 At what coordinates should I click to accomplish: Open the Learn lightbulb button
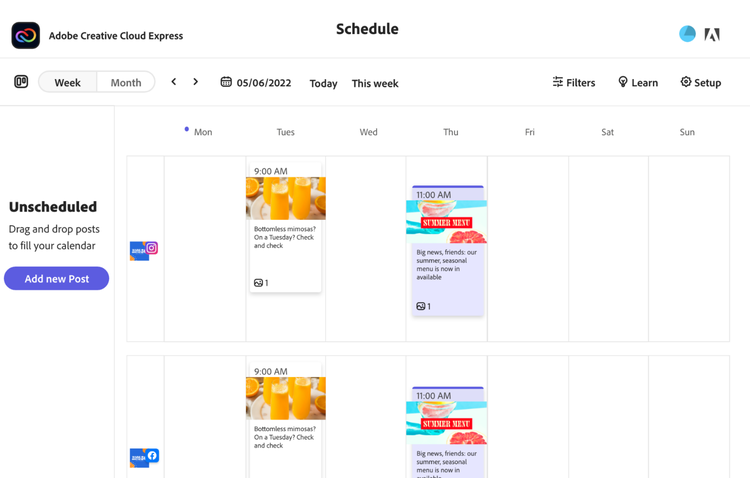(x=637, y=82)
